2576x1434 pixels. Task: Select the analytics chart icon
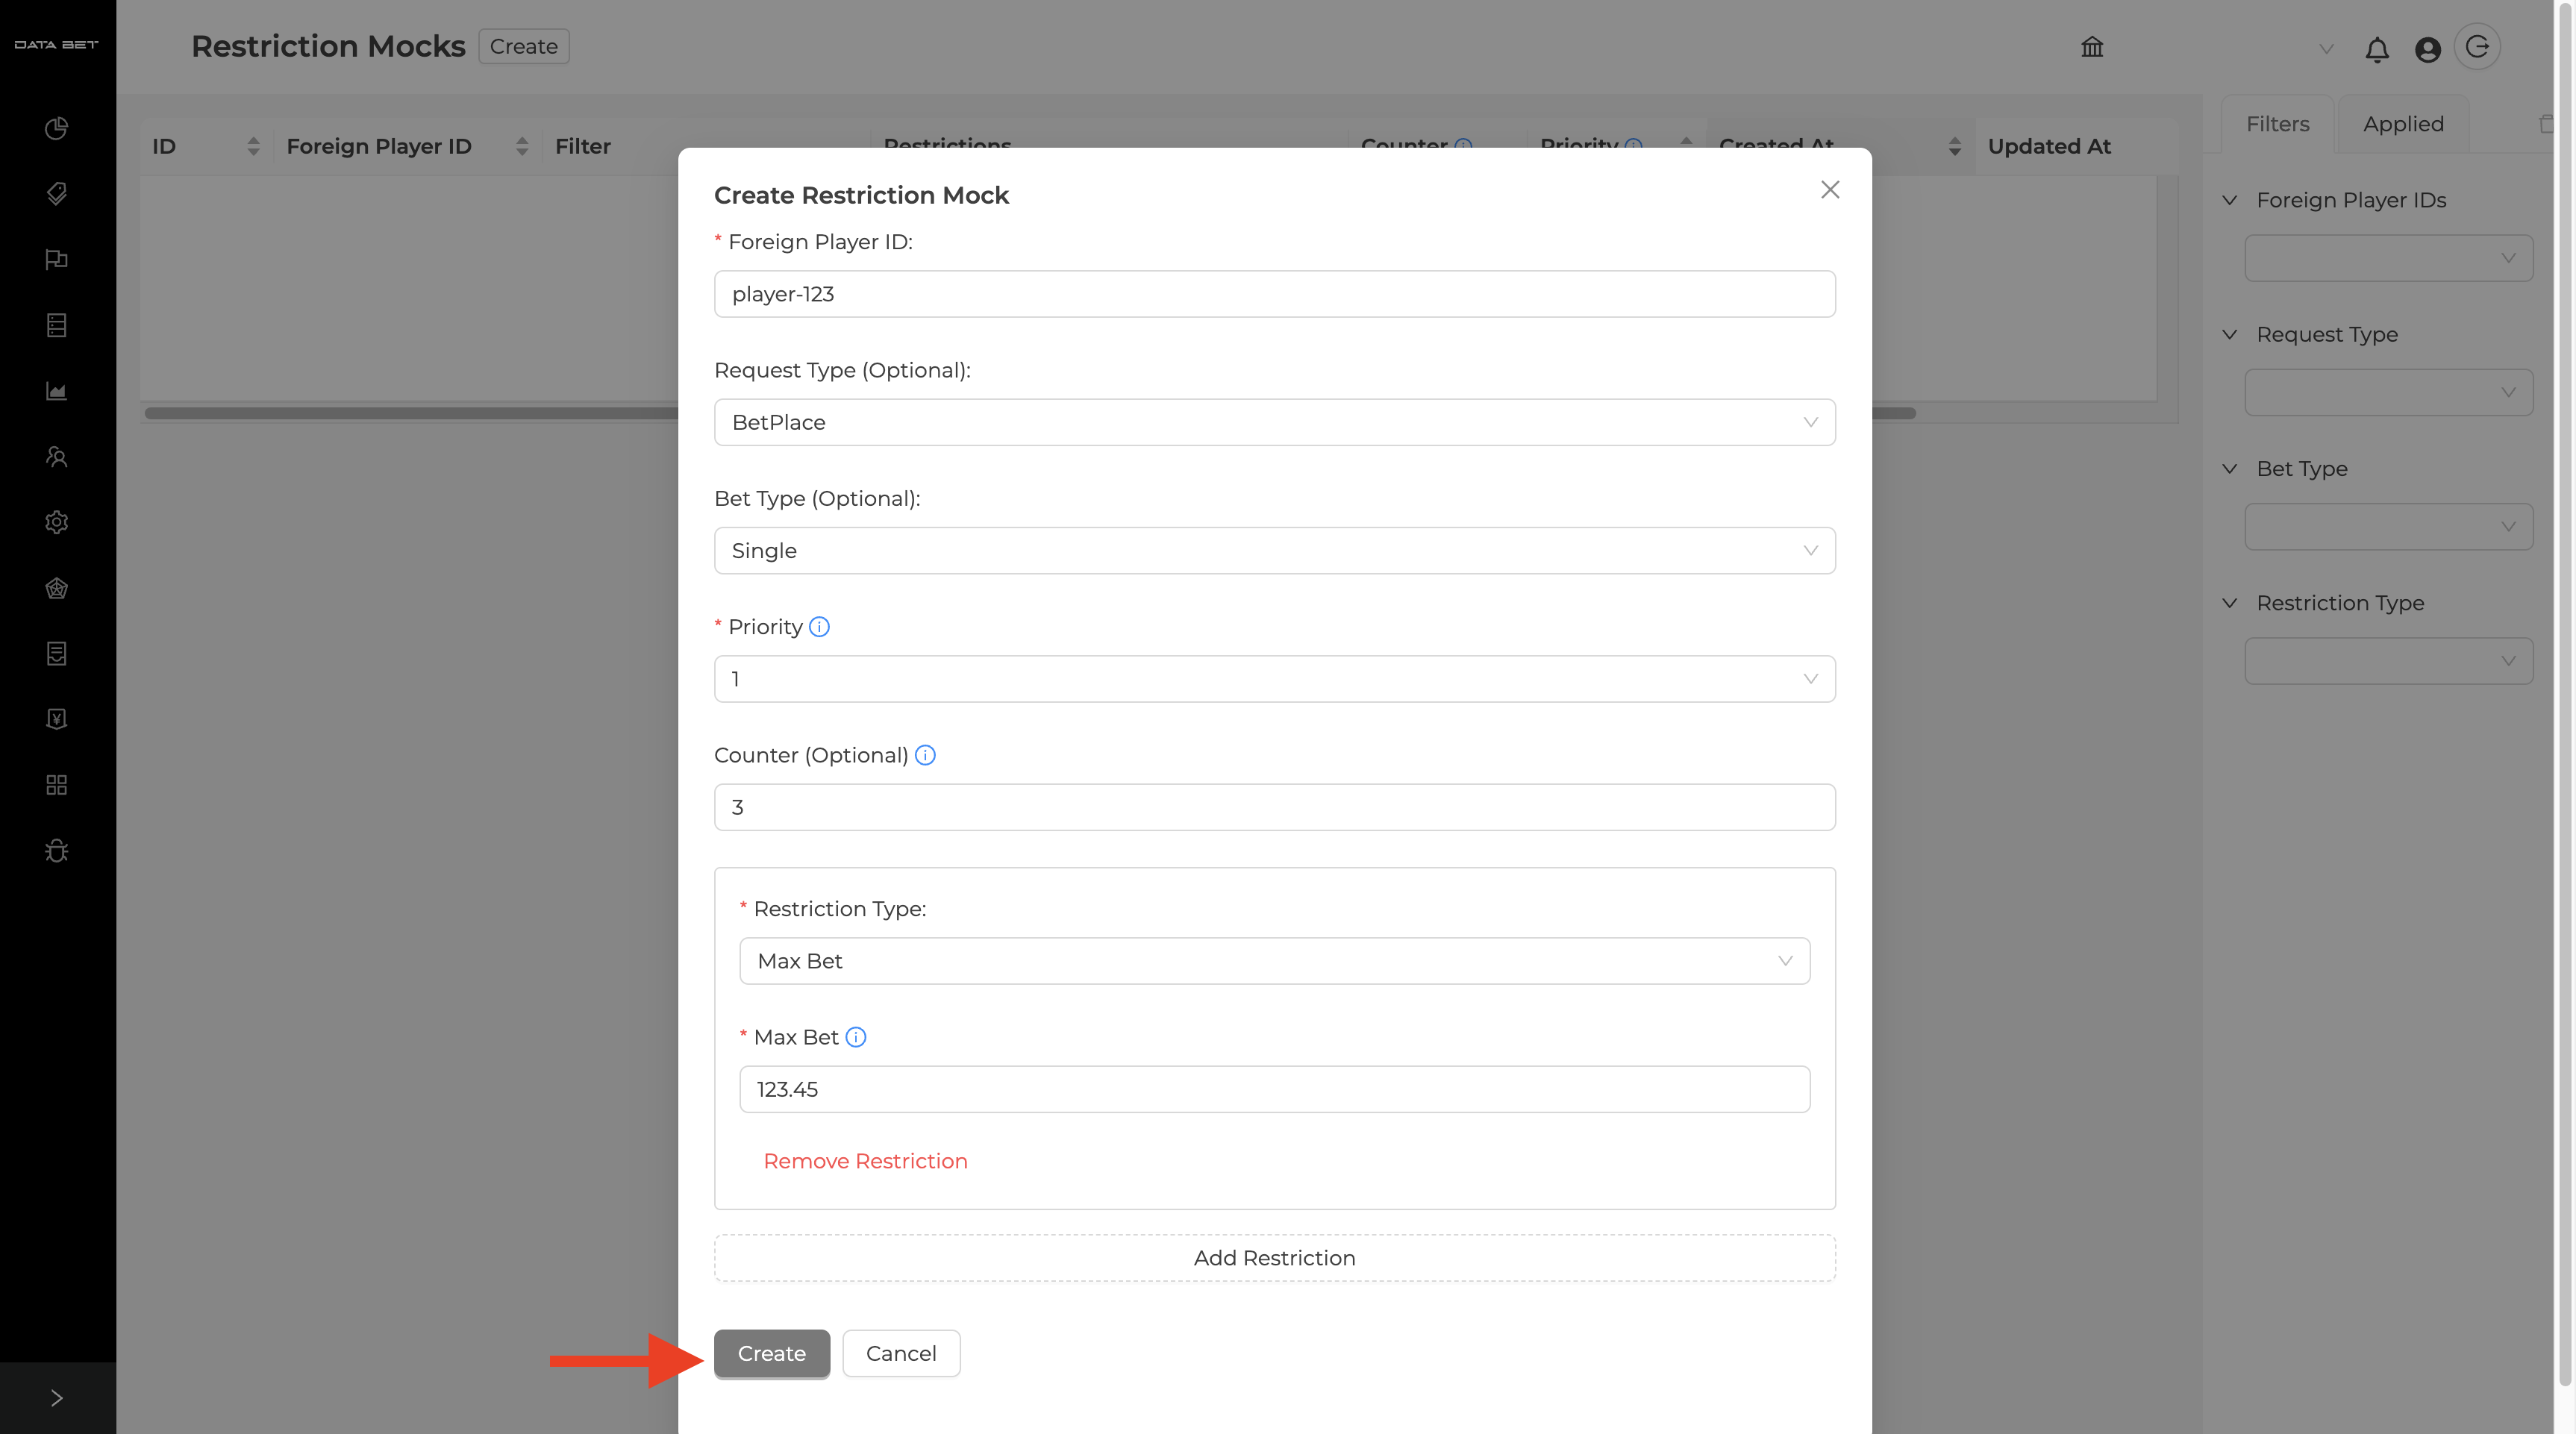pyautogui.click(x=57, y=391)
